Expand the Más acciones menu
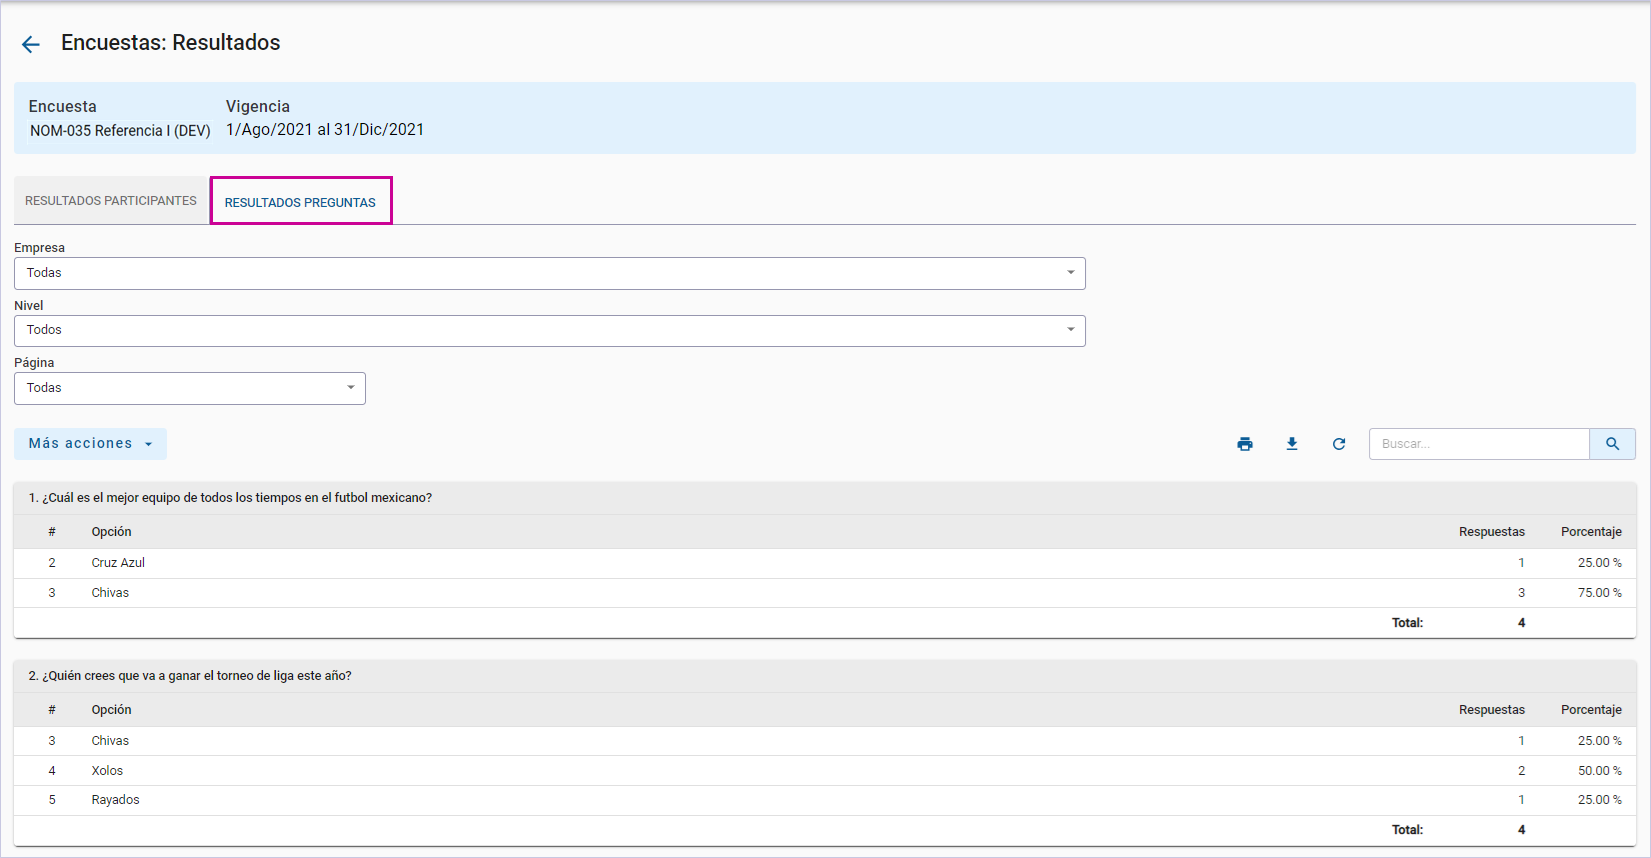 [x=90, y=444]
